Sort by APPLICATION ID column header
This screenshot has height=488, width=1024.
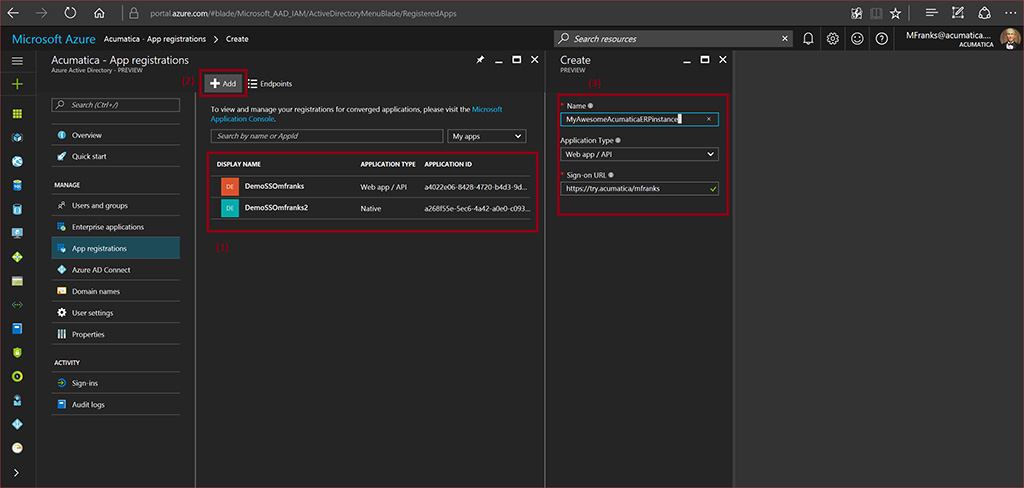tap(448, 164)
